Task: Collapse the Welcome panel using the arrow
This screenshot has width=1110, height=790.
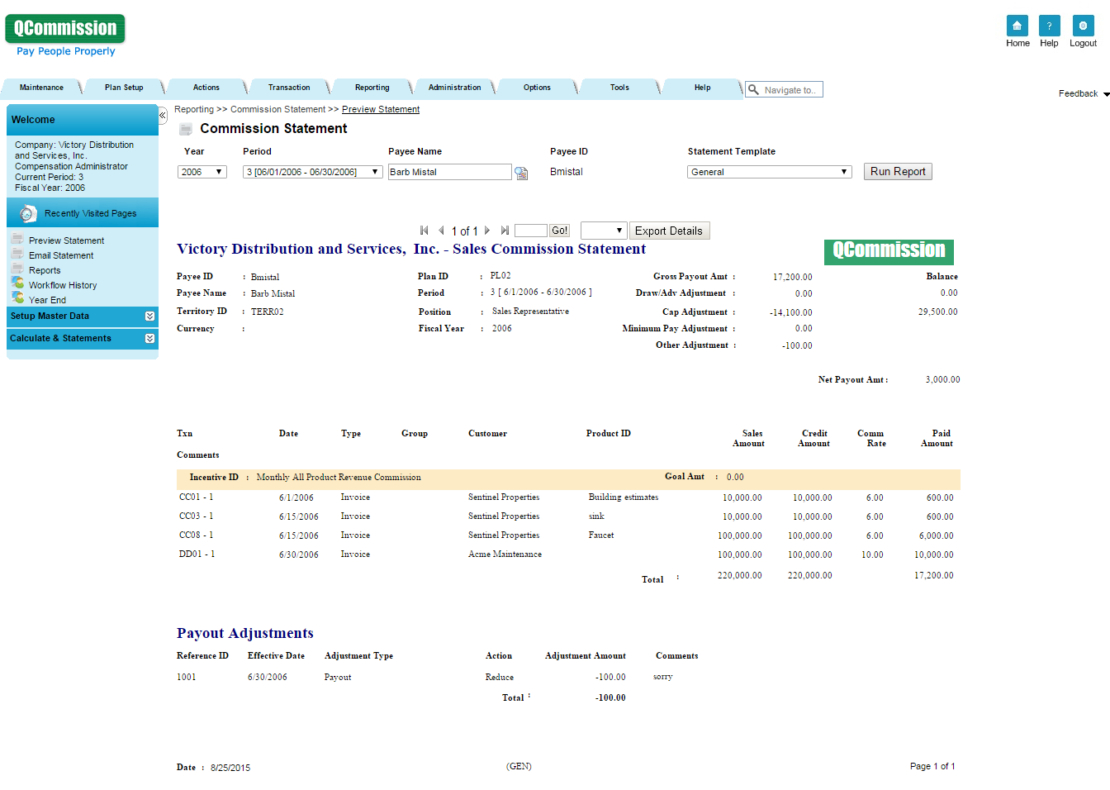Action: (x=162, y=115)
